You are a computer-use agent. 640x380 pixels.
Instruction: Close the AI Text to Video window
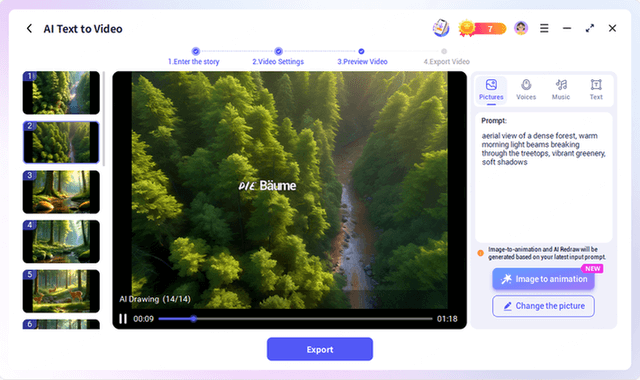tap(612, 28)
